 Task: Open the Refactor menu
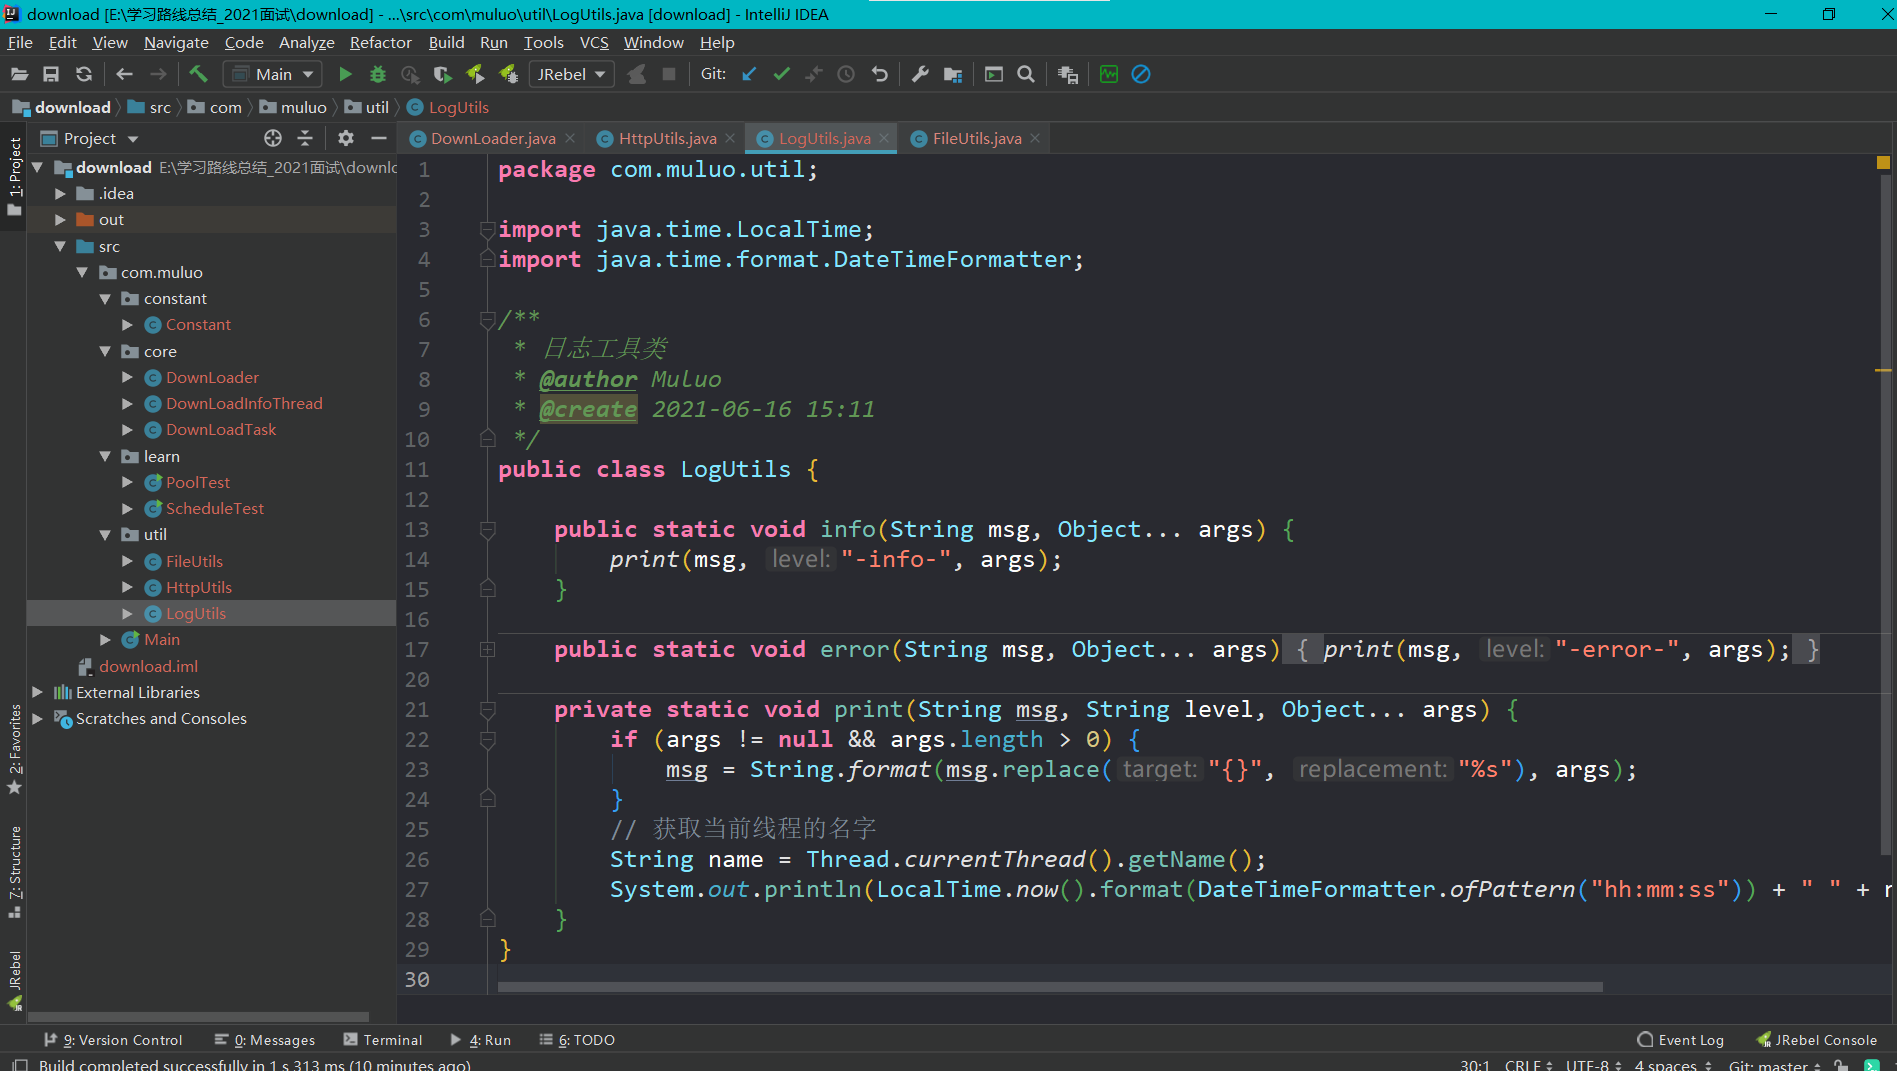(380, 42)
